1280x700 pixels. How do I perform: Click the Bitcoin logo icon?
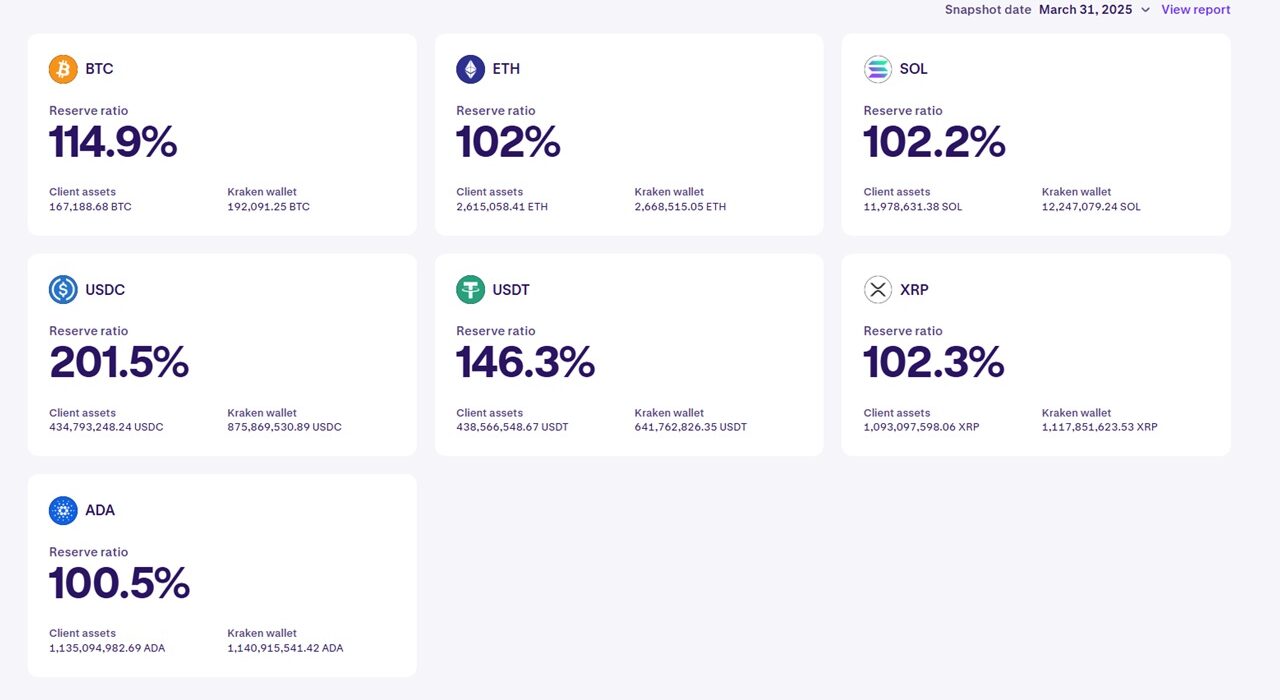pyautogui.click(x=63, y=69)
